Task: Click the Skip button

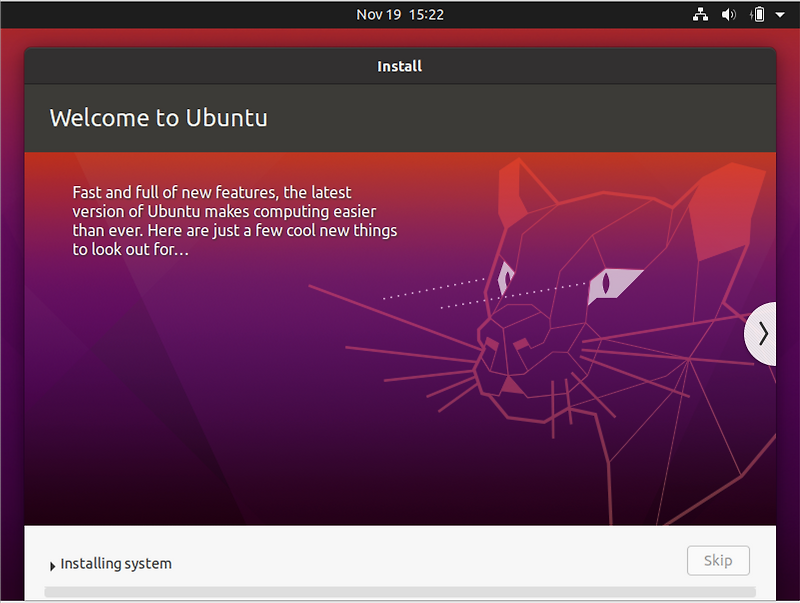Action: point(718,560)
